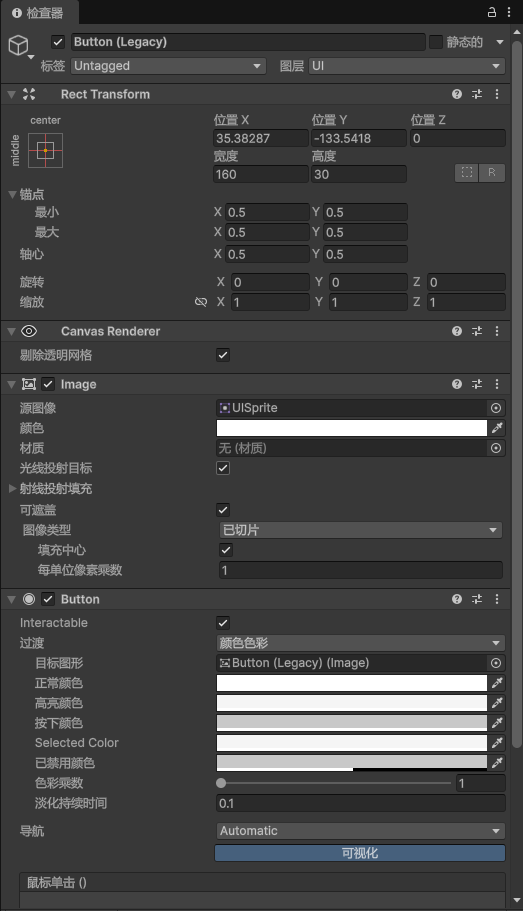Screen dimensions: 523x911
Task: Toggle the 静态的 (static) checkbox
Action: pyautogui.click(x=436, y=42)
